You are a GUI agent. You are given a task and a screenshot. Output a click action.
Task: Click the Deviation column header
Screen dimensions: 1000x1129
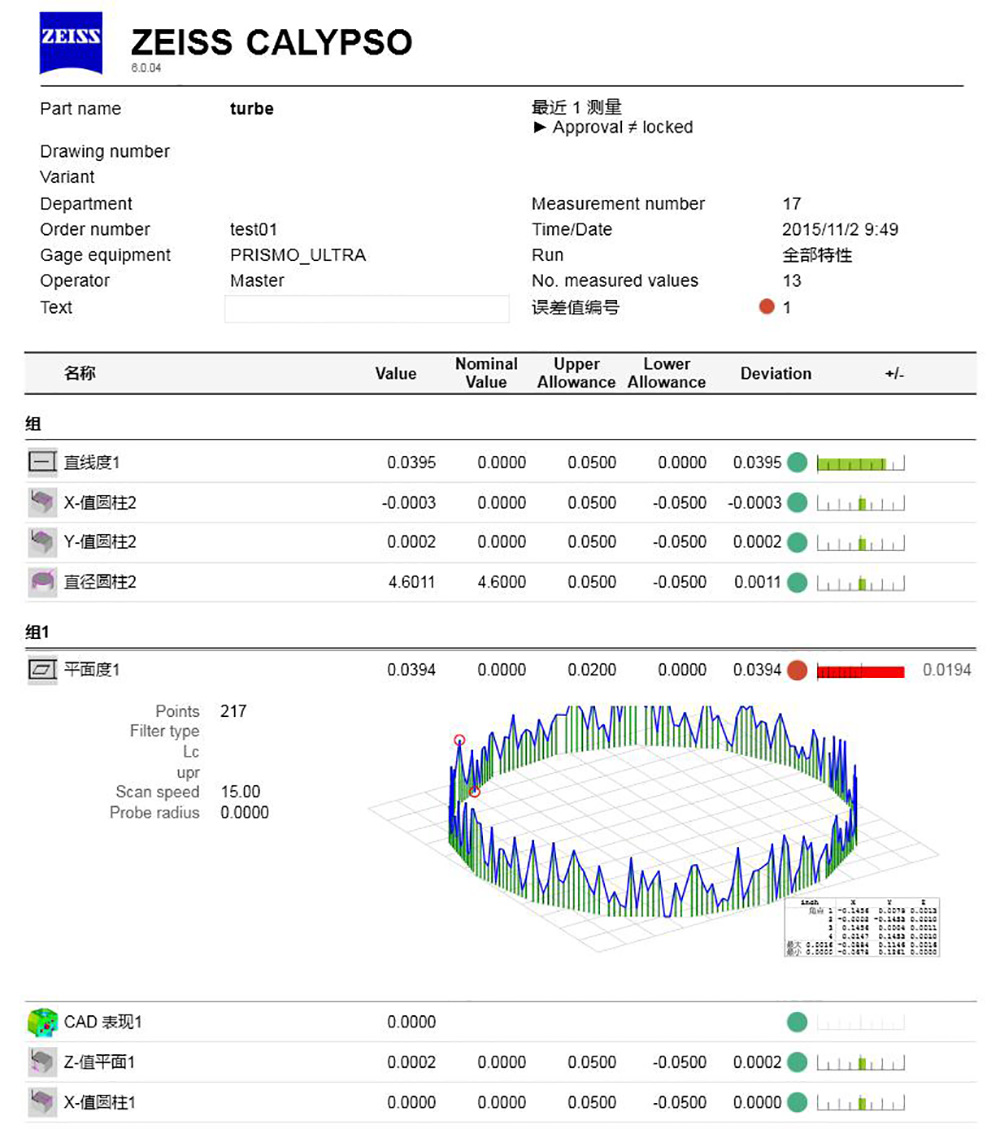776,374
